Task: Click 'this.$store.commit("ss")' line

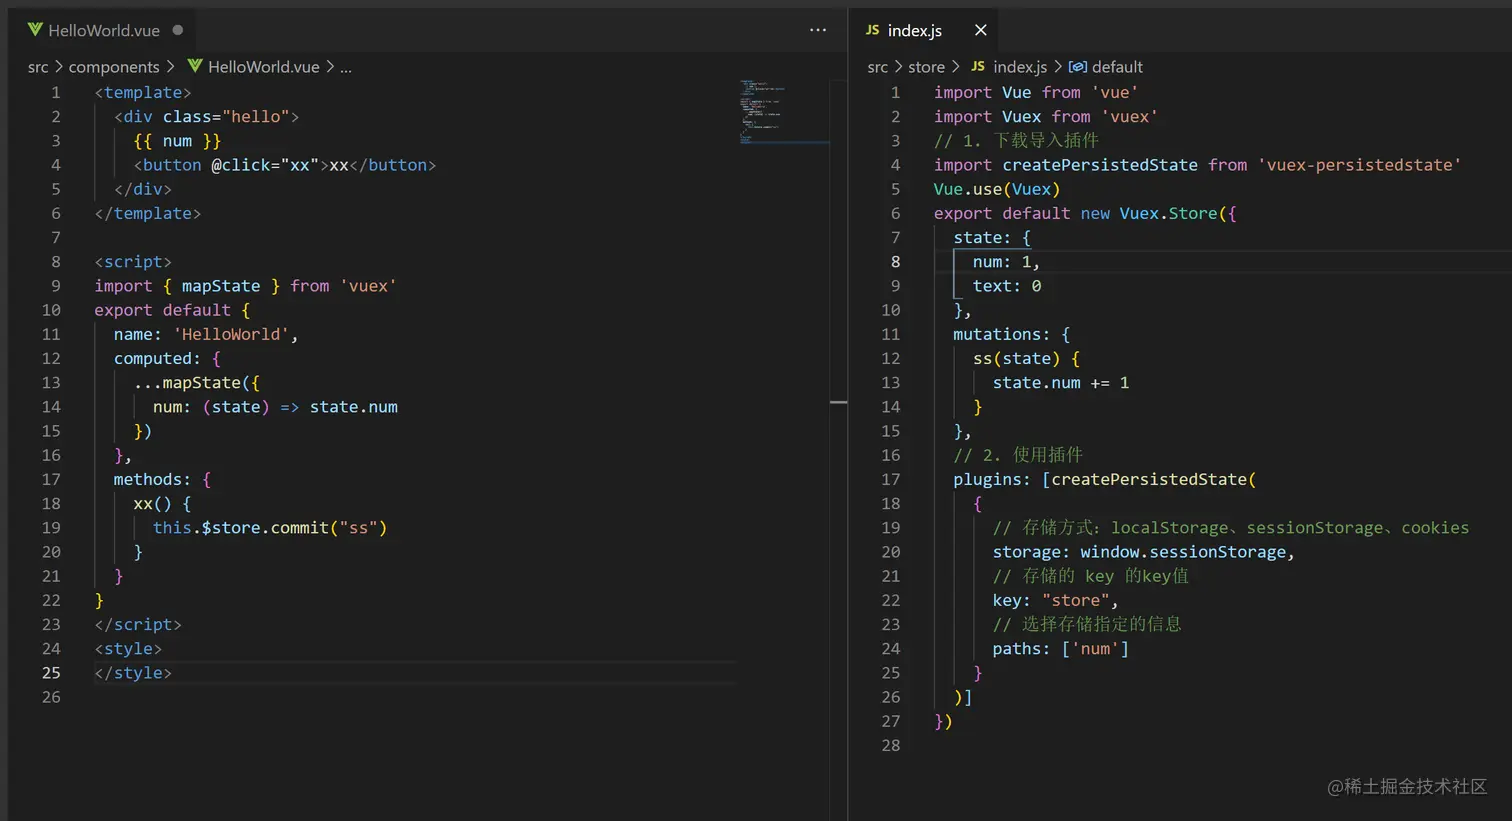Action: [x=270, y=528]
